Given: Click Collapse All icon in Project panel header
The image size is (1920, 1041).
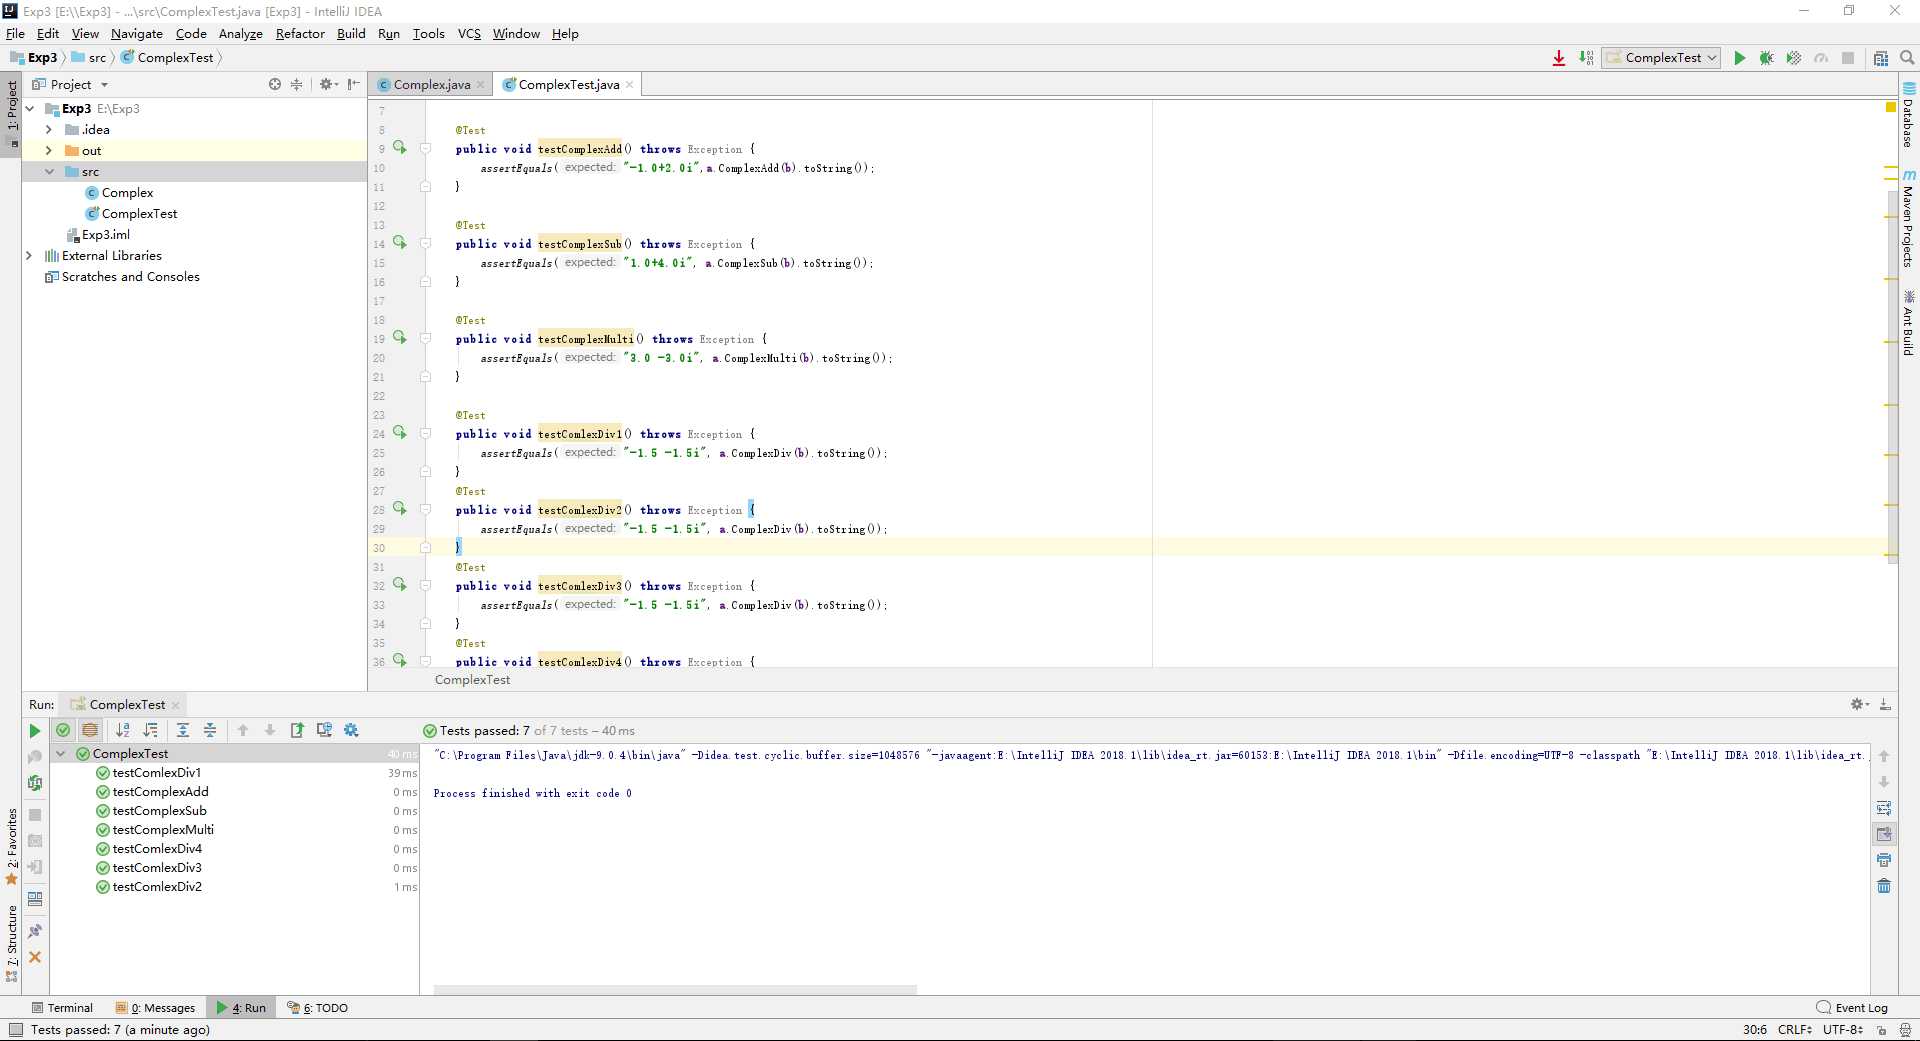Looking at the screenshot, I should click(296, 85).
